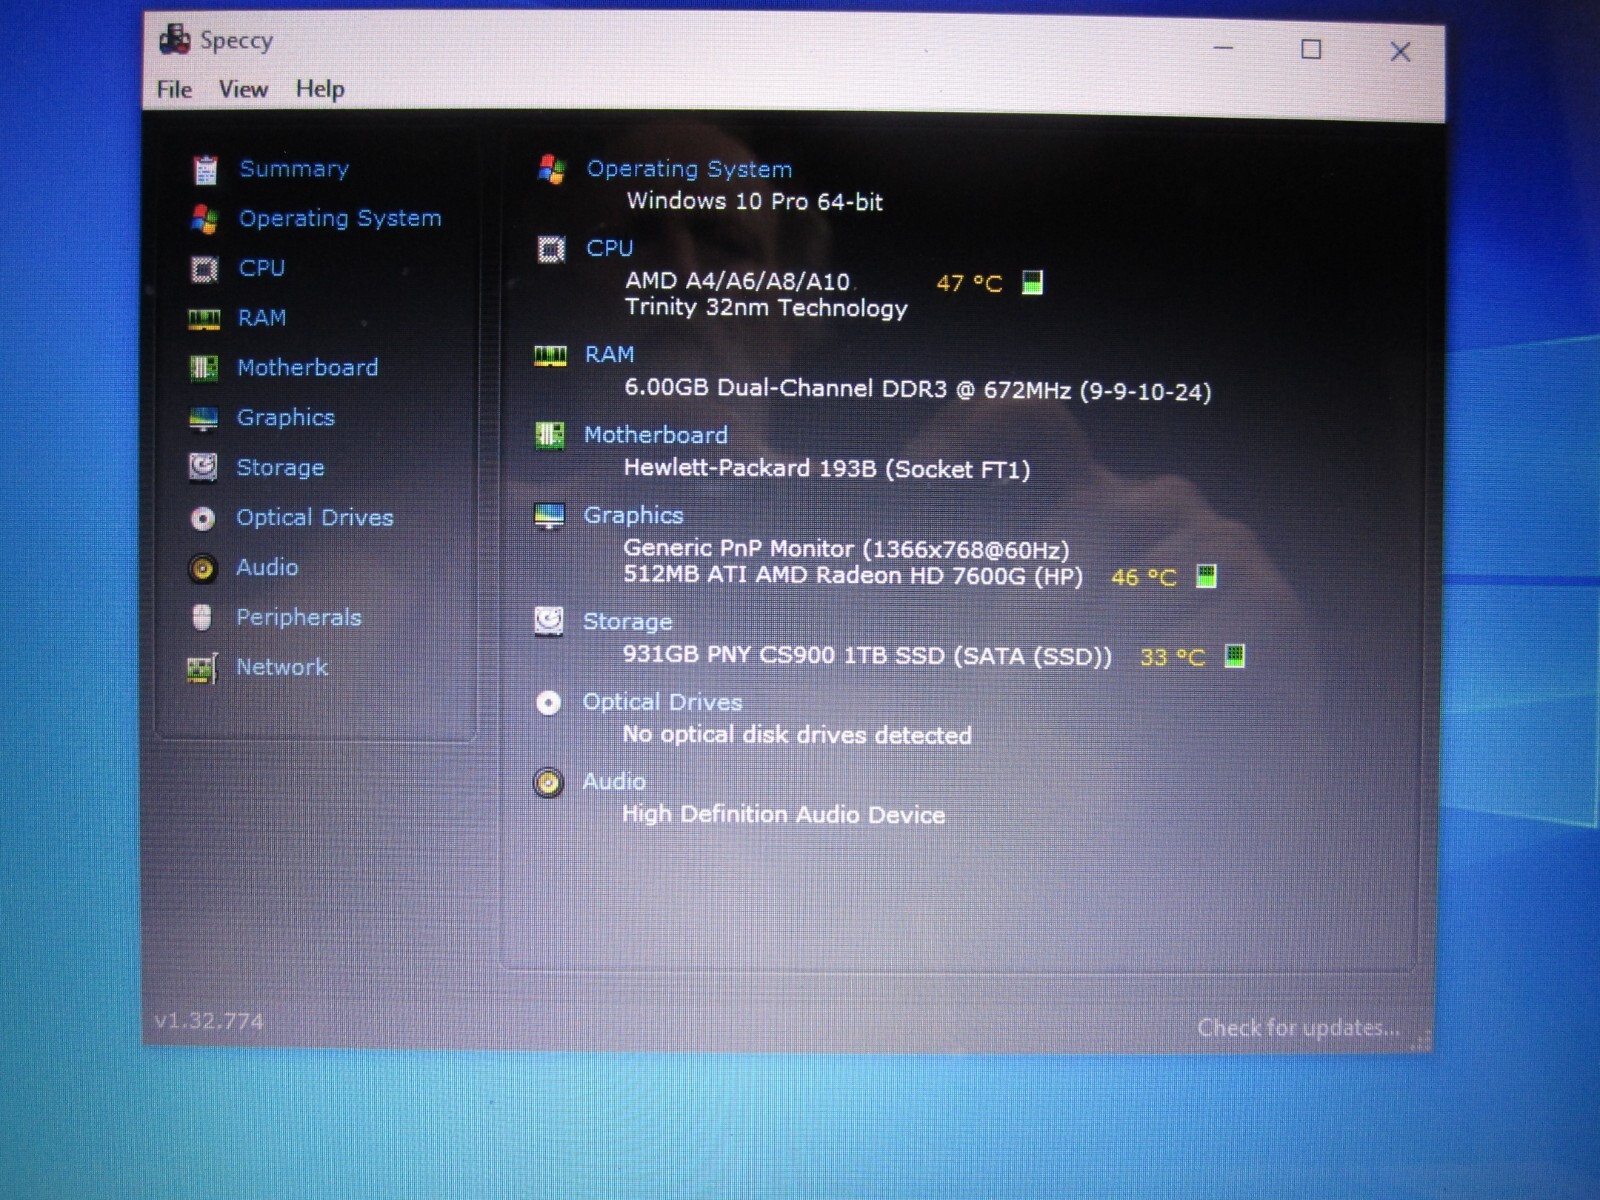Click the Generic PnP Monitor text
This screenshot has height=1200, width=1600.
pos(846,549)
